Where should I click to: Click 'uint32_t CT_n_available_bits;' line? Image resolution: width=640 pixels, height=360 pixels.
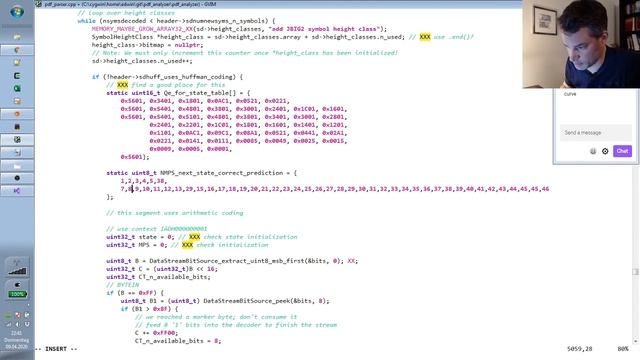158,277
